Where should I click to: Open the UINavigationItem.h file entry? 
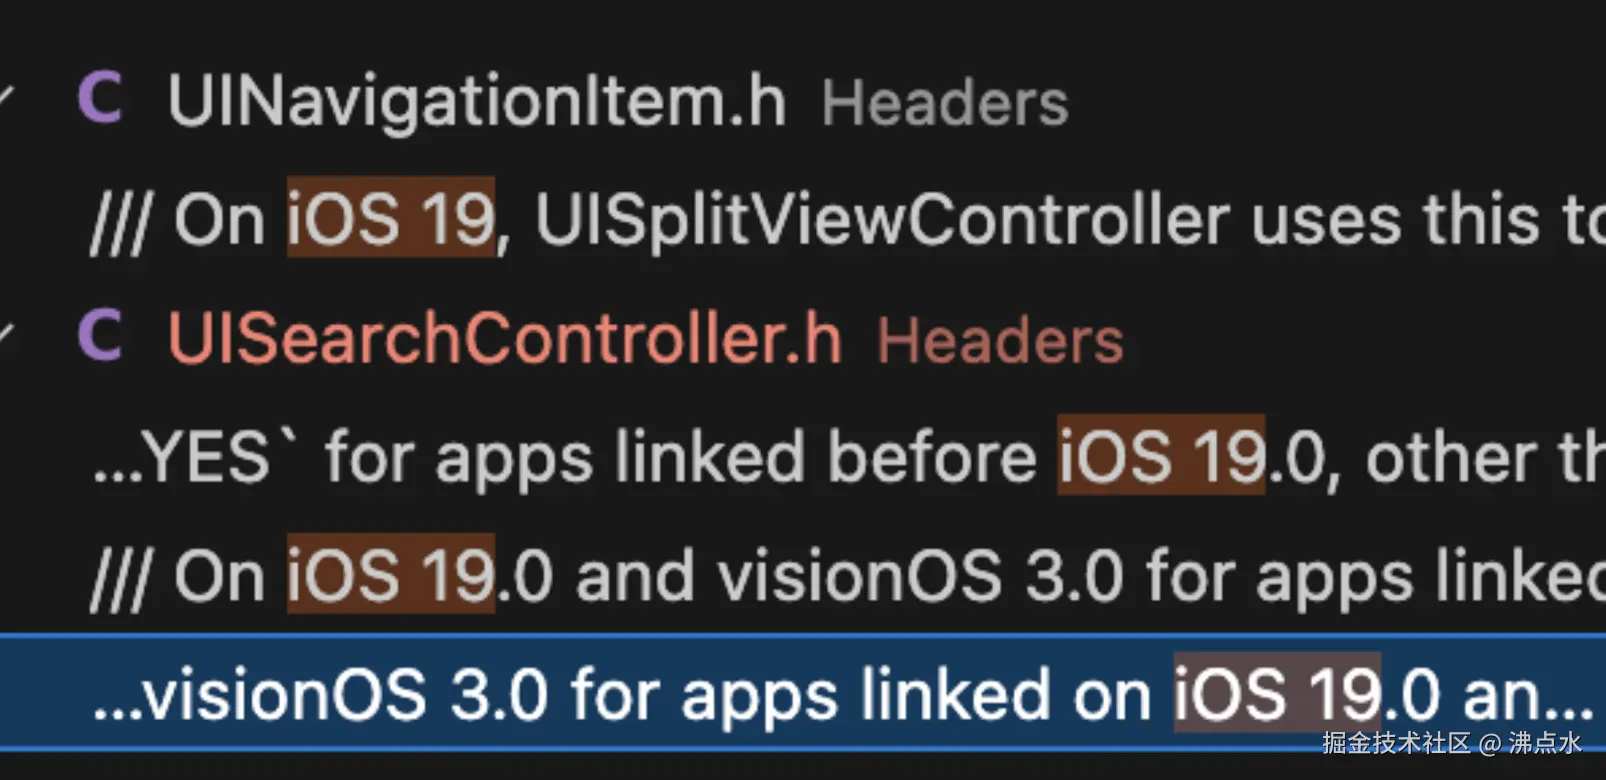(476, 101)
